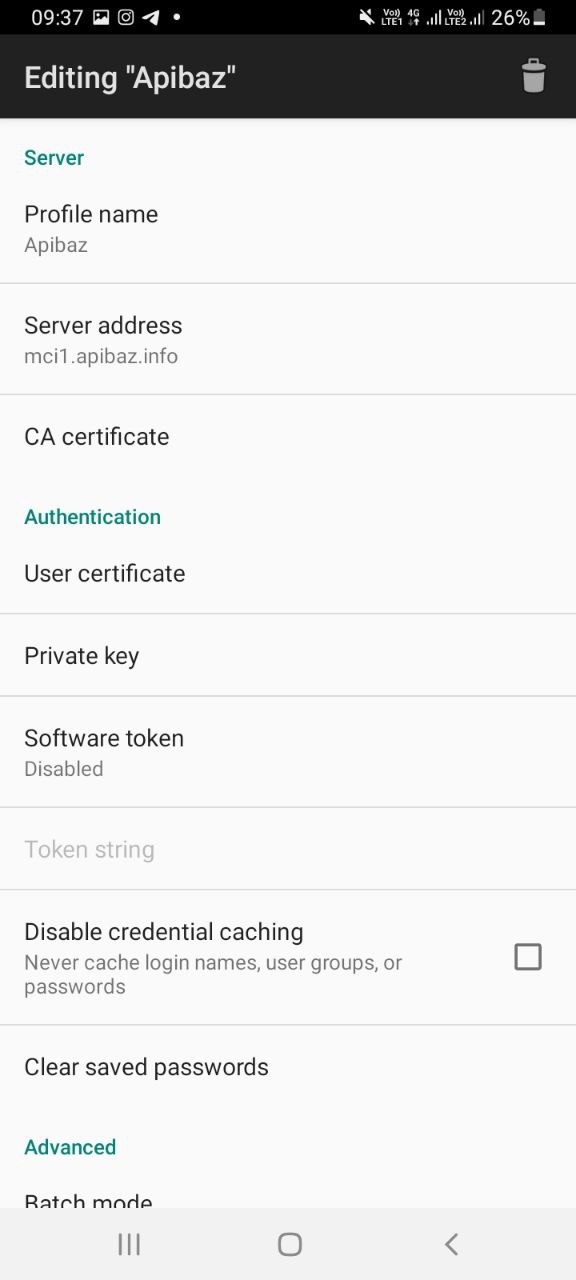Open the Software token setting
Viewport: 576px width, 1280px height.
coord(288,752)
